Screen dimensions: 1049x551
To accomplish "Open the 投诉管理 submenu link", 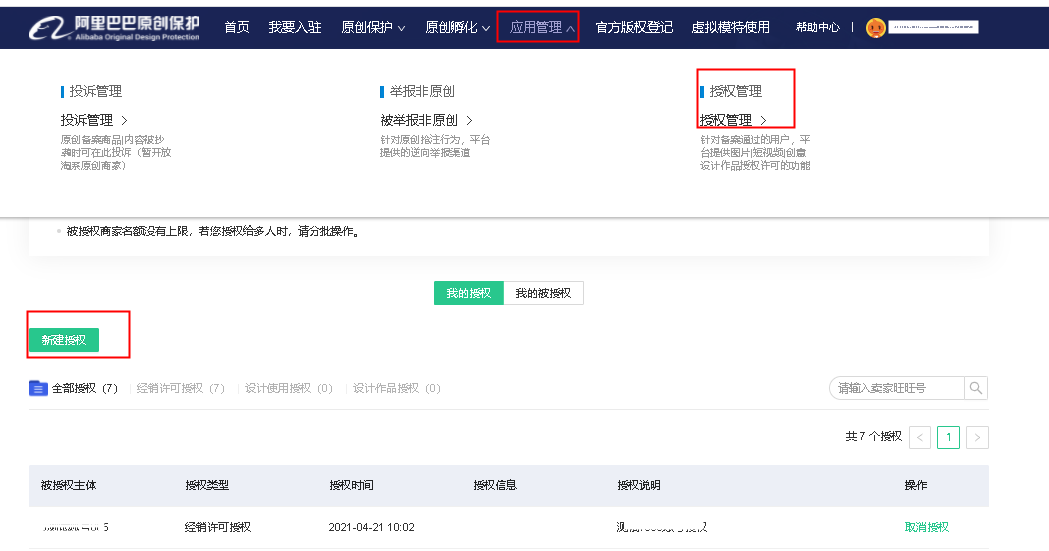I will (87, 120).
